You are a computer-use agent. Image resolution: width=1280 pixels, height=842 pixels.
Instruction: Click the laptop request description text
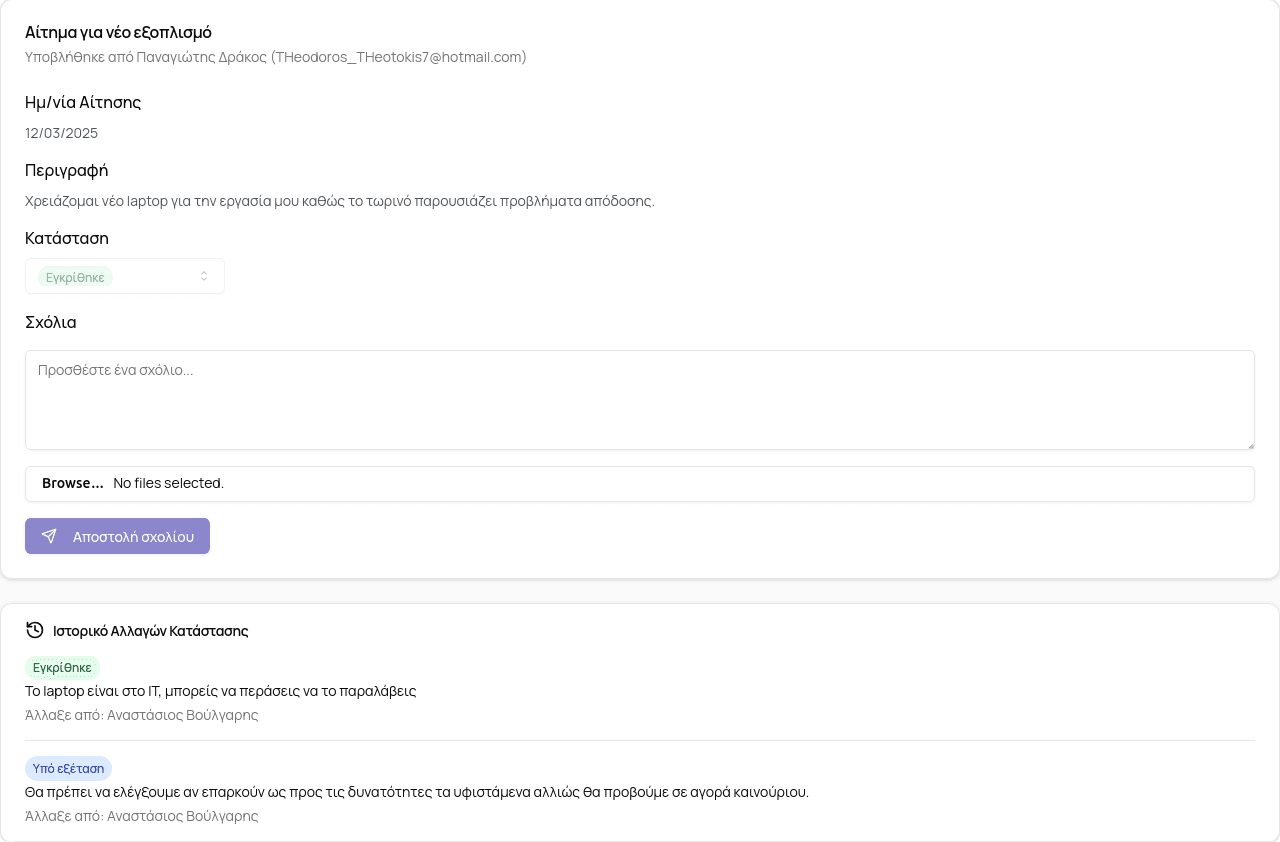pos(340,201)
